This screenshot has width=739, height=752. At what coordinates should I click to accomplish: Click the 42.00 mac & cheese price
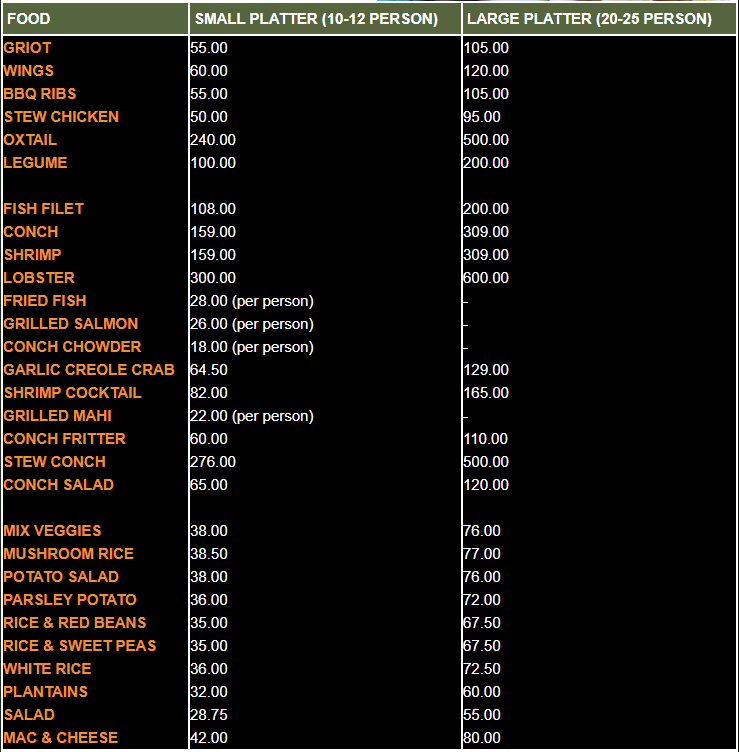(x=209, y=738)
